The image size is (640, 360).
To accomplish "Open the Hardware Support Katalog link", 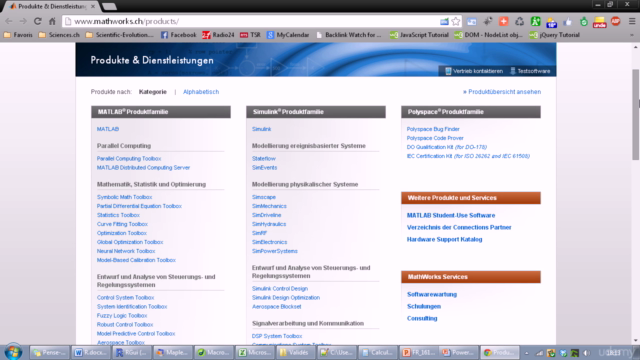I will (x=444, y=240).
